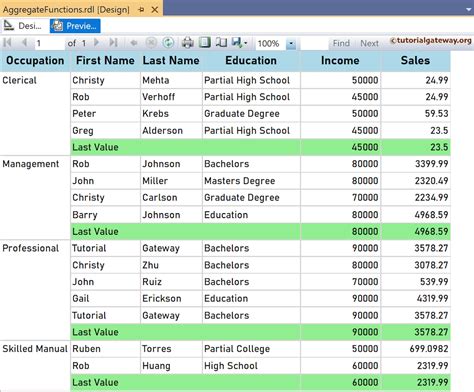This screenshot has width=474, height=392.
Task: Go to last page of report
Action: 113,43
